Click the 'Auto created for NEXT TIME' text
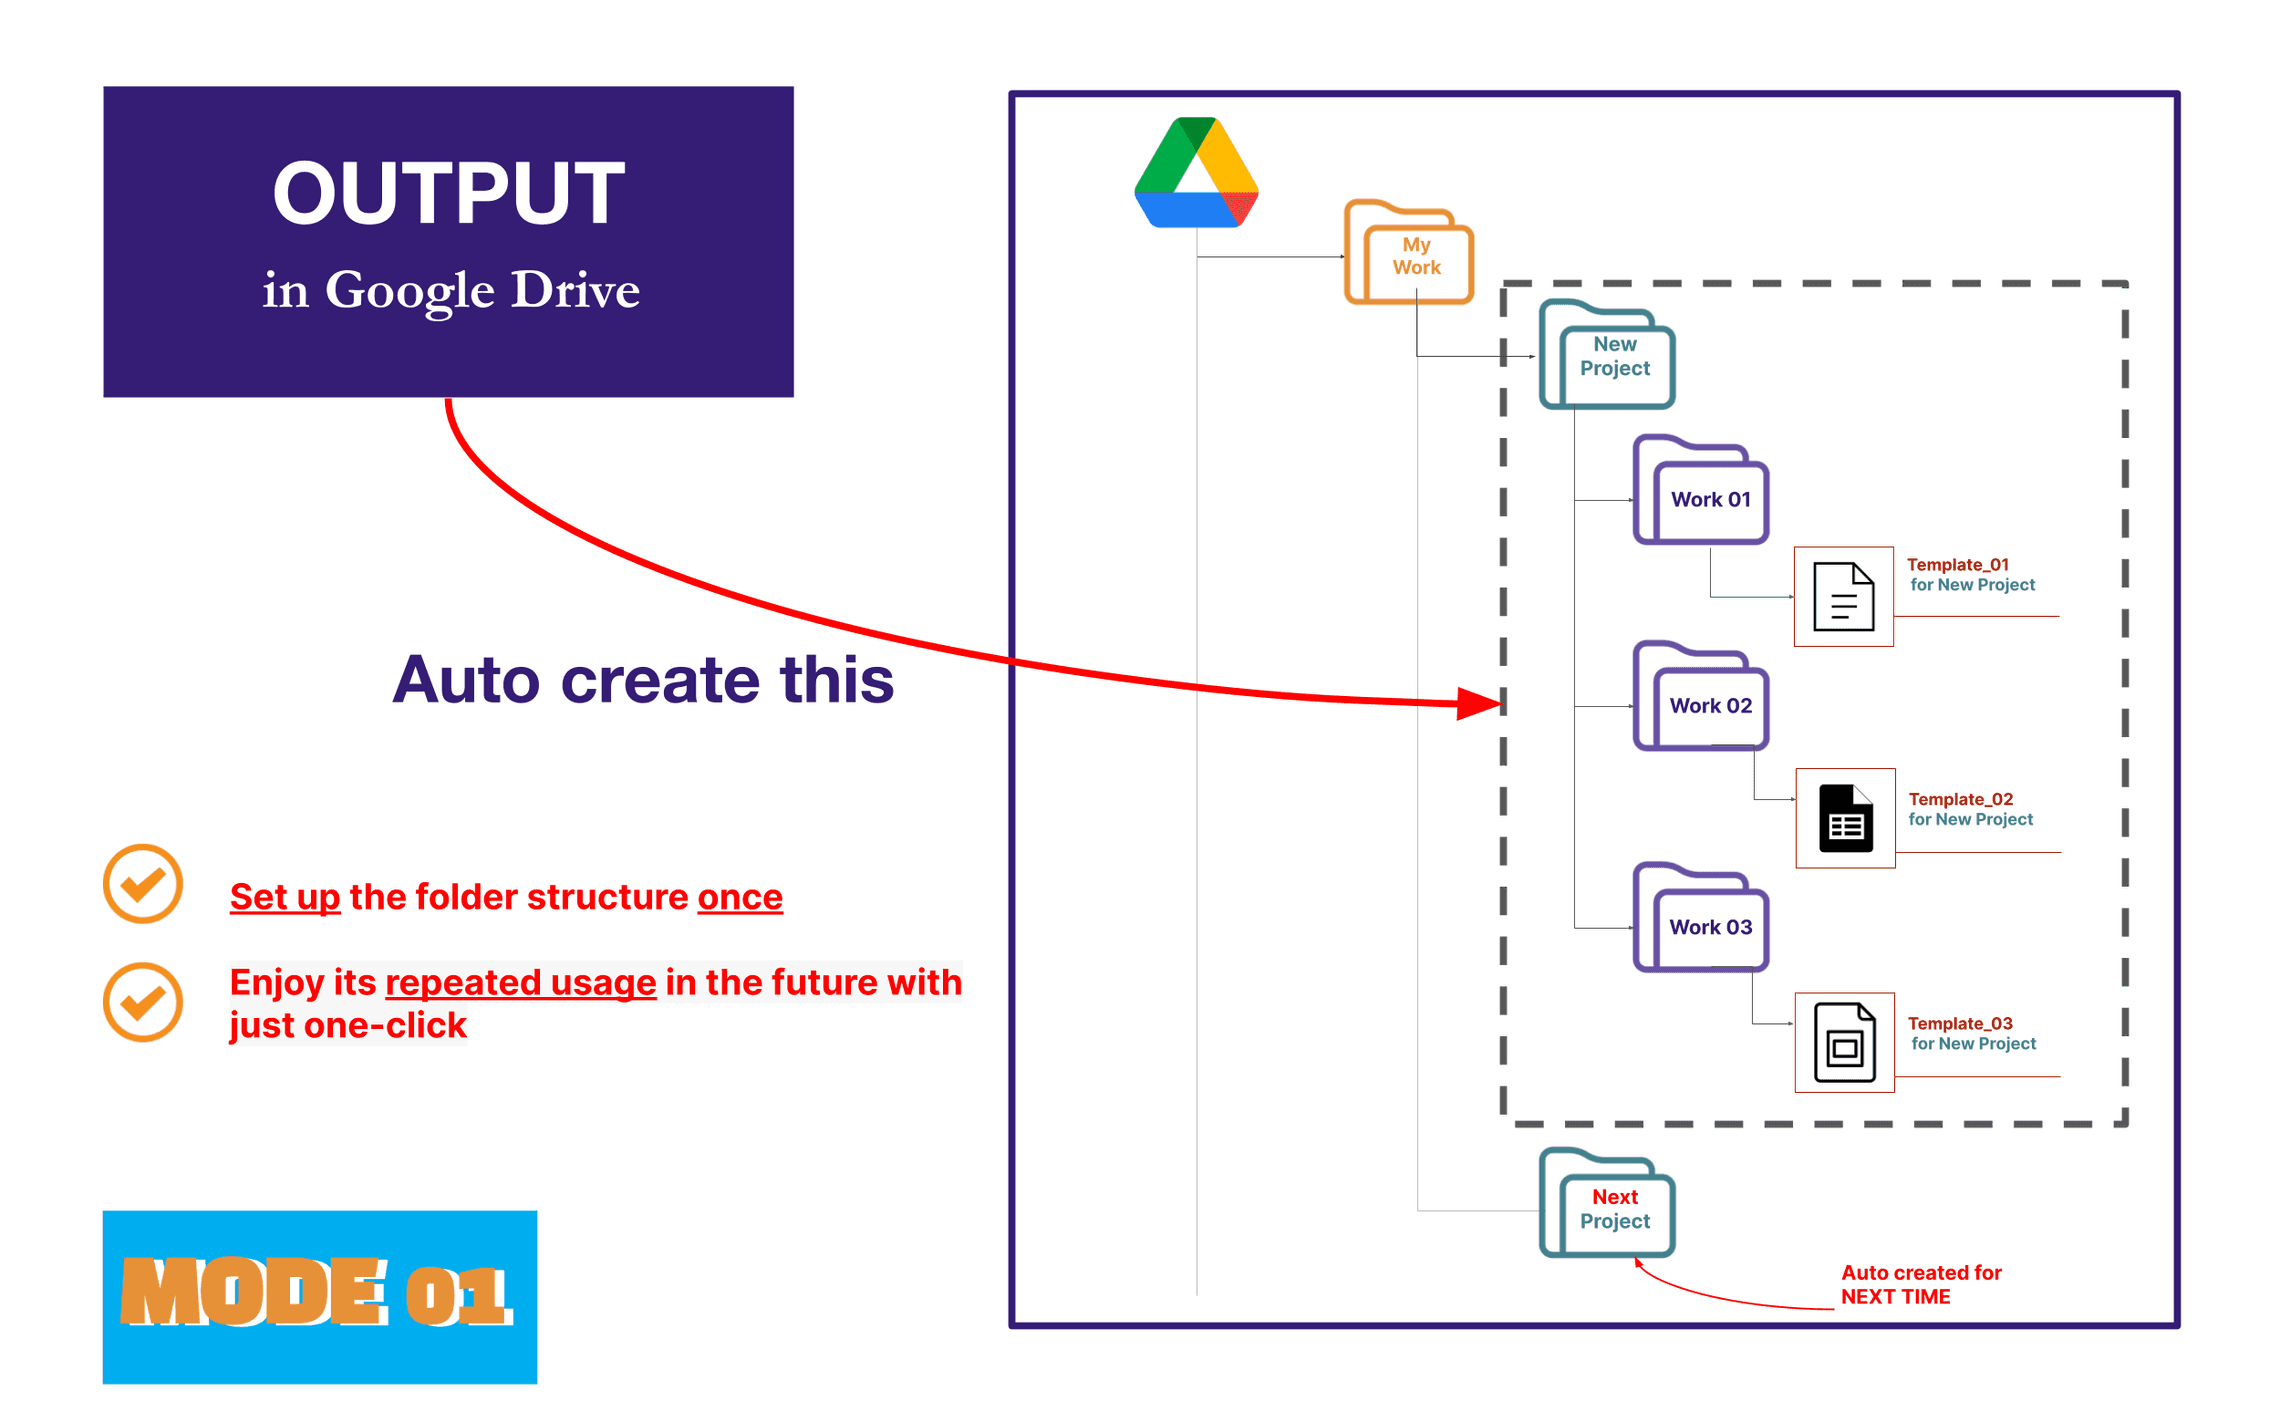 click(1921, 1285)
